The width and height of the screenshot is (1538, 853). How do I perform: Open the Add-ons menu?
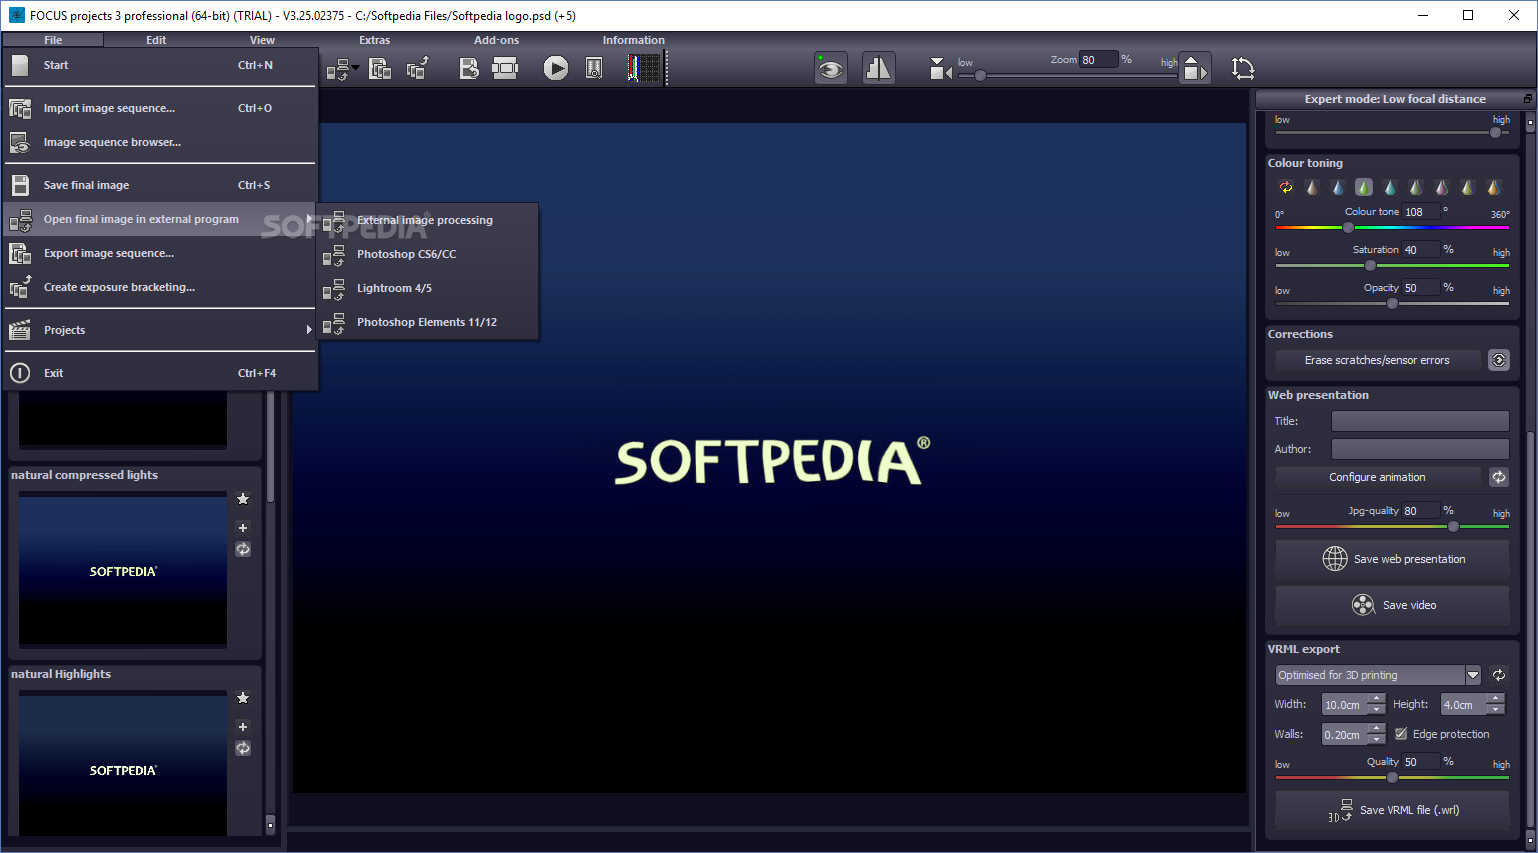tap(497, 40)
